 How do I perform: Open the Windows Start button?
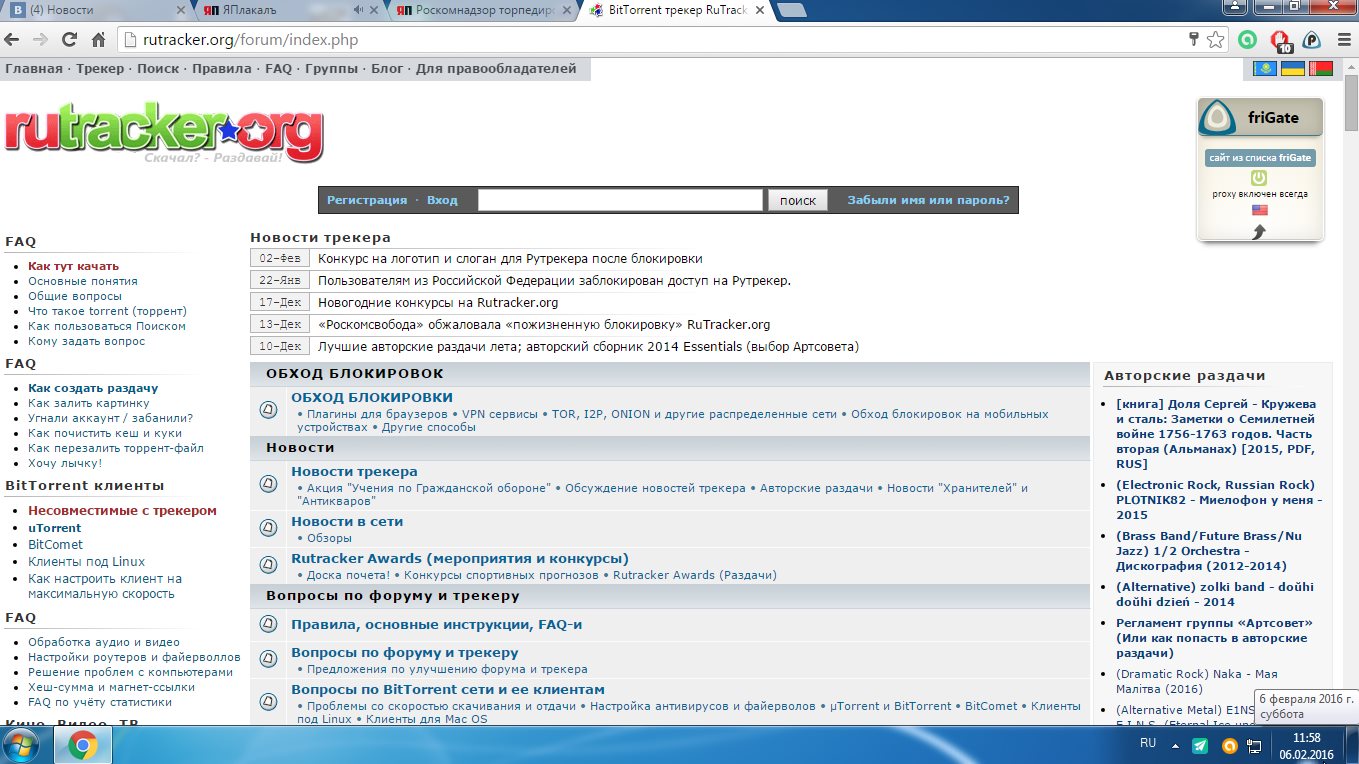pos(22,745)
